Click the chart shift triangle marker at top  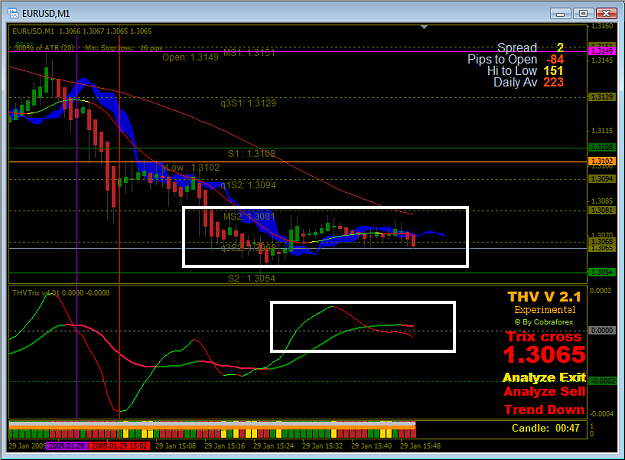[x=424, y=27]
